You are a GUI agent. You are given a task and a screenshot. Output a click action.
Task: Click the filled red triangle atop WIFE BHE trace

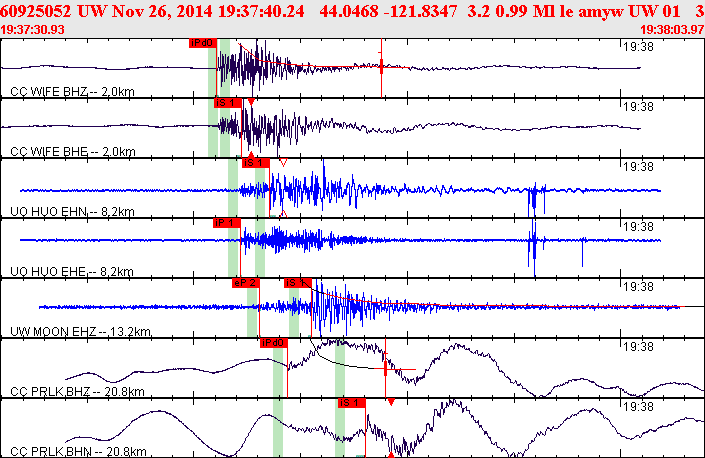[251, 102]
